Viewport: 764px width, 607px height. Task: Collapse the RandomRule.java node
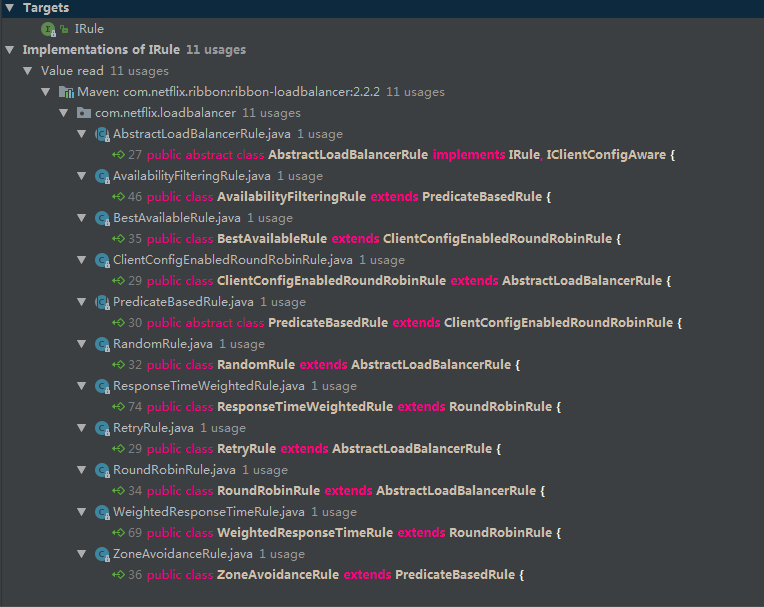82,343
